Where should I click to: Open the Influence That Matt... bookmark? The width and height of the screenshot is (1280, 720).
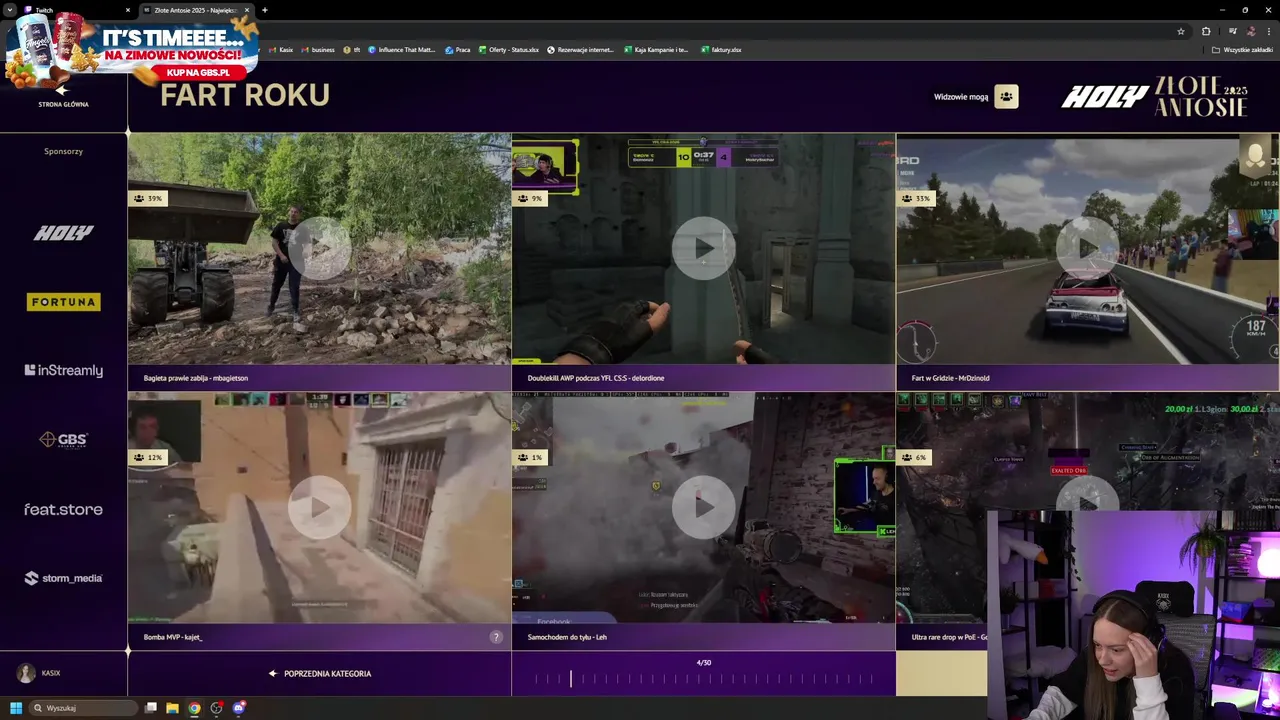click(402, 49)
